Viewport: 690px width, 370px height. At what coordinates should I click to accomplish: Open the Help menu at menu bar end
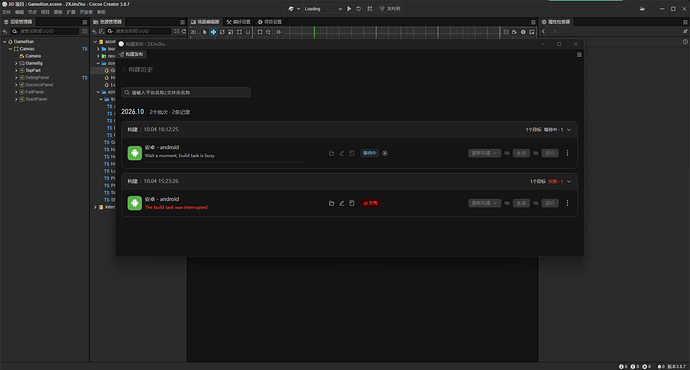click(102, 12)
